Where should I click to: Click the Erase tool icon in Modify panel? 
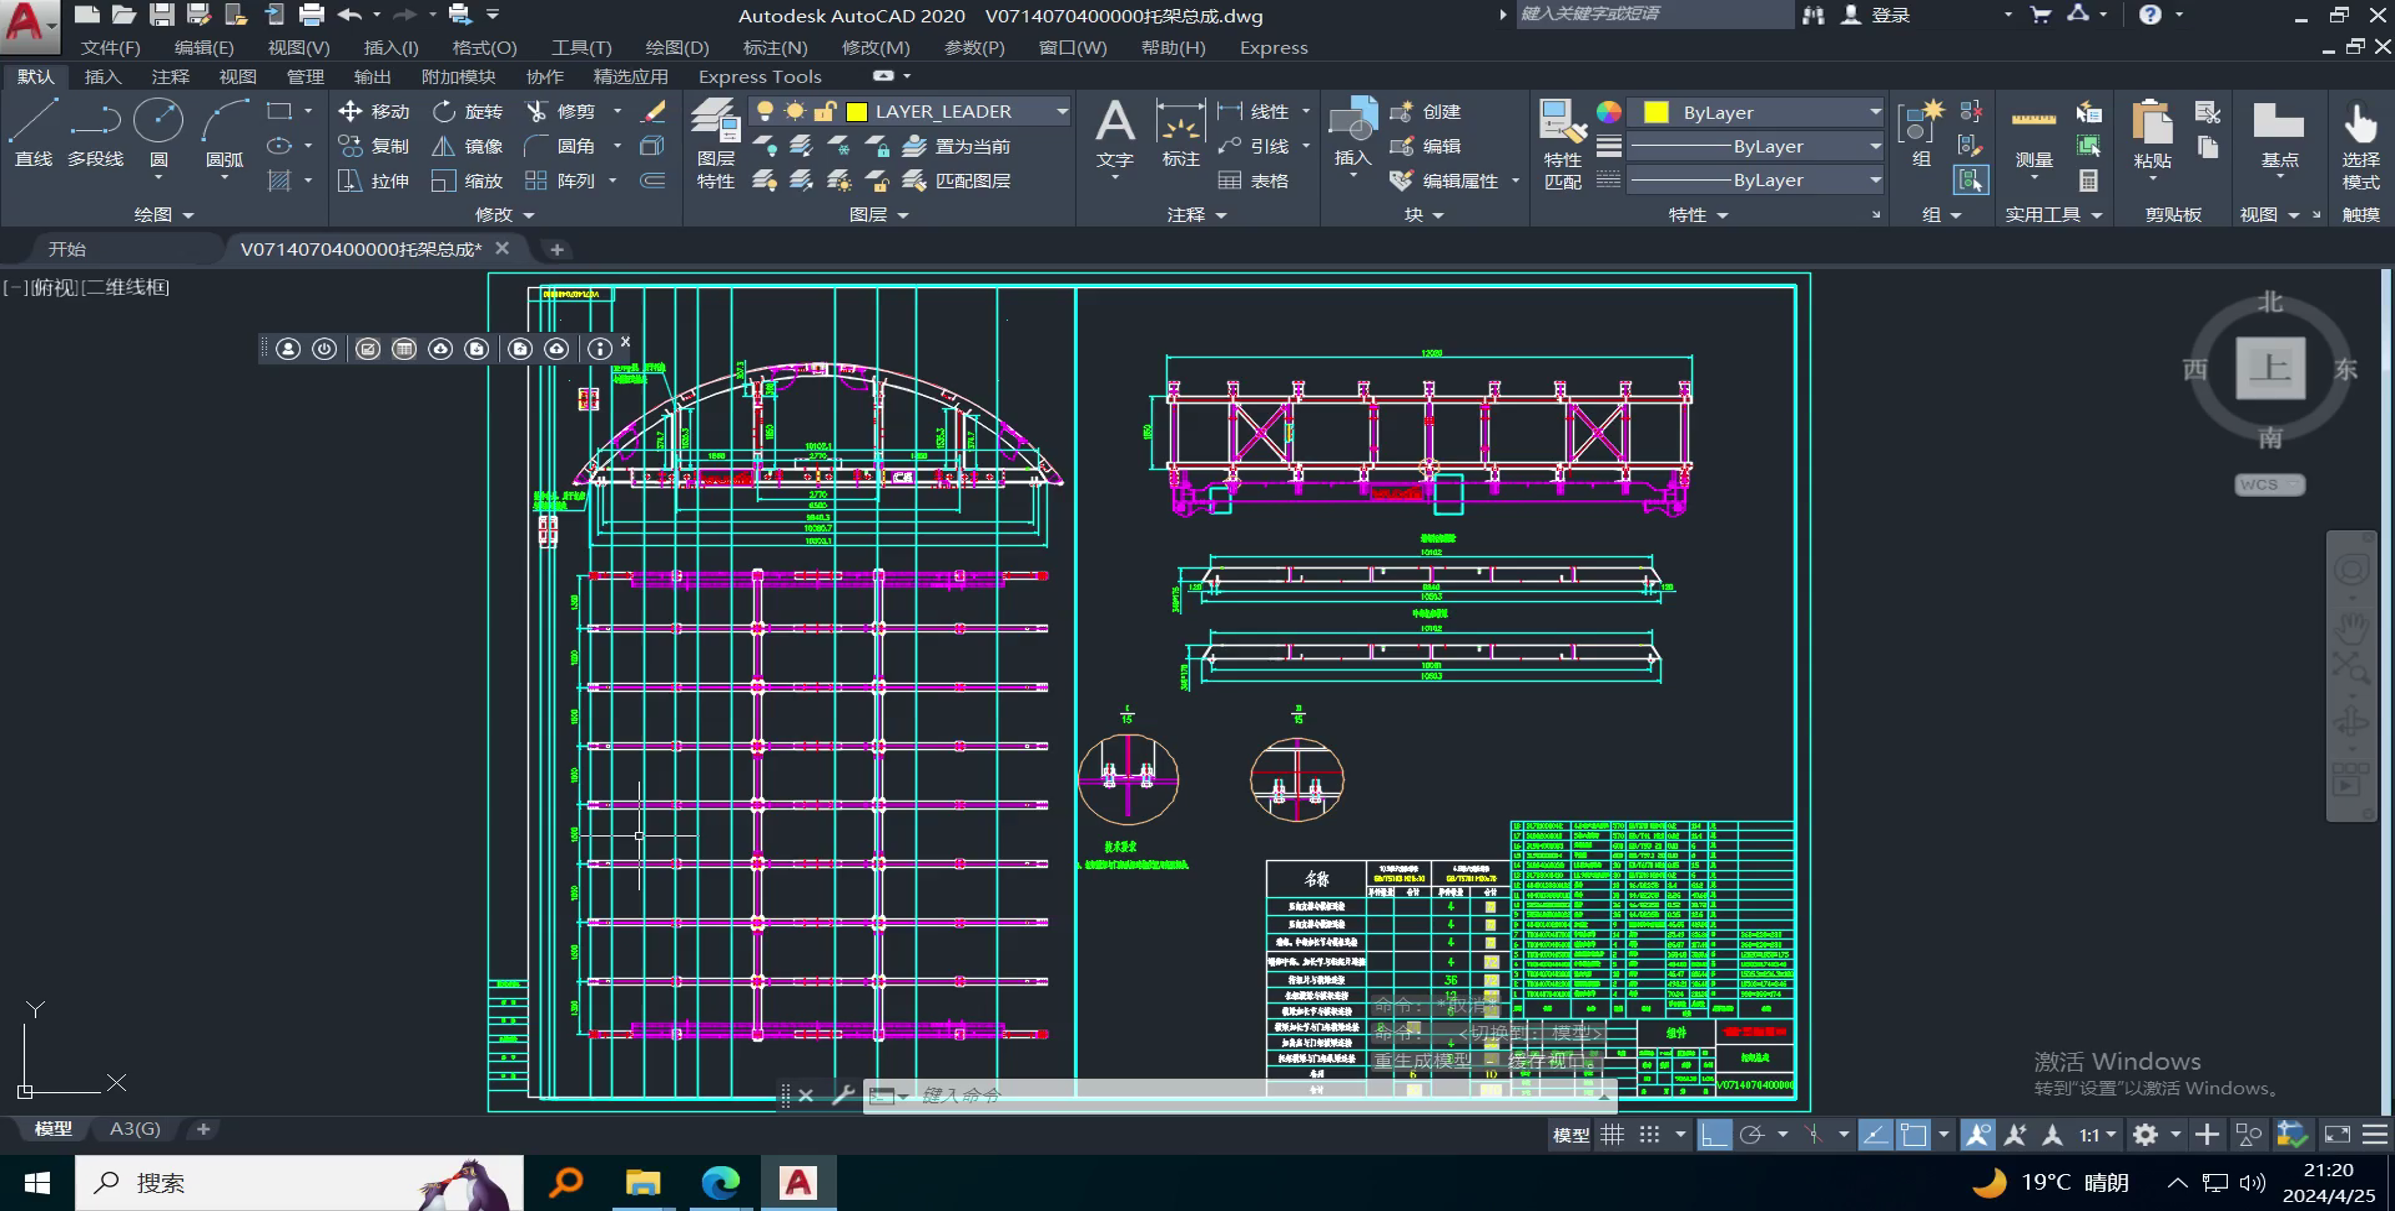[653, 111]
